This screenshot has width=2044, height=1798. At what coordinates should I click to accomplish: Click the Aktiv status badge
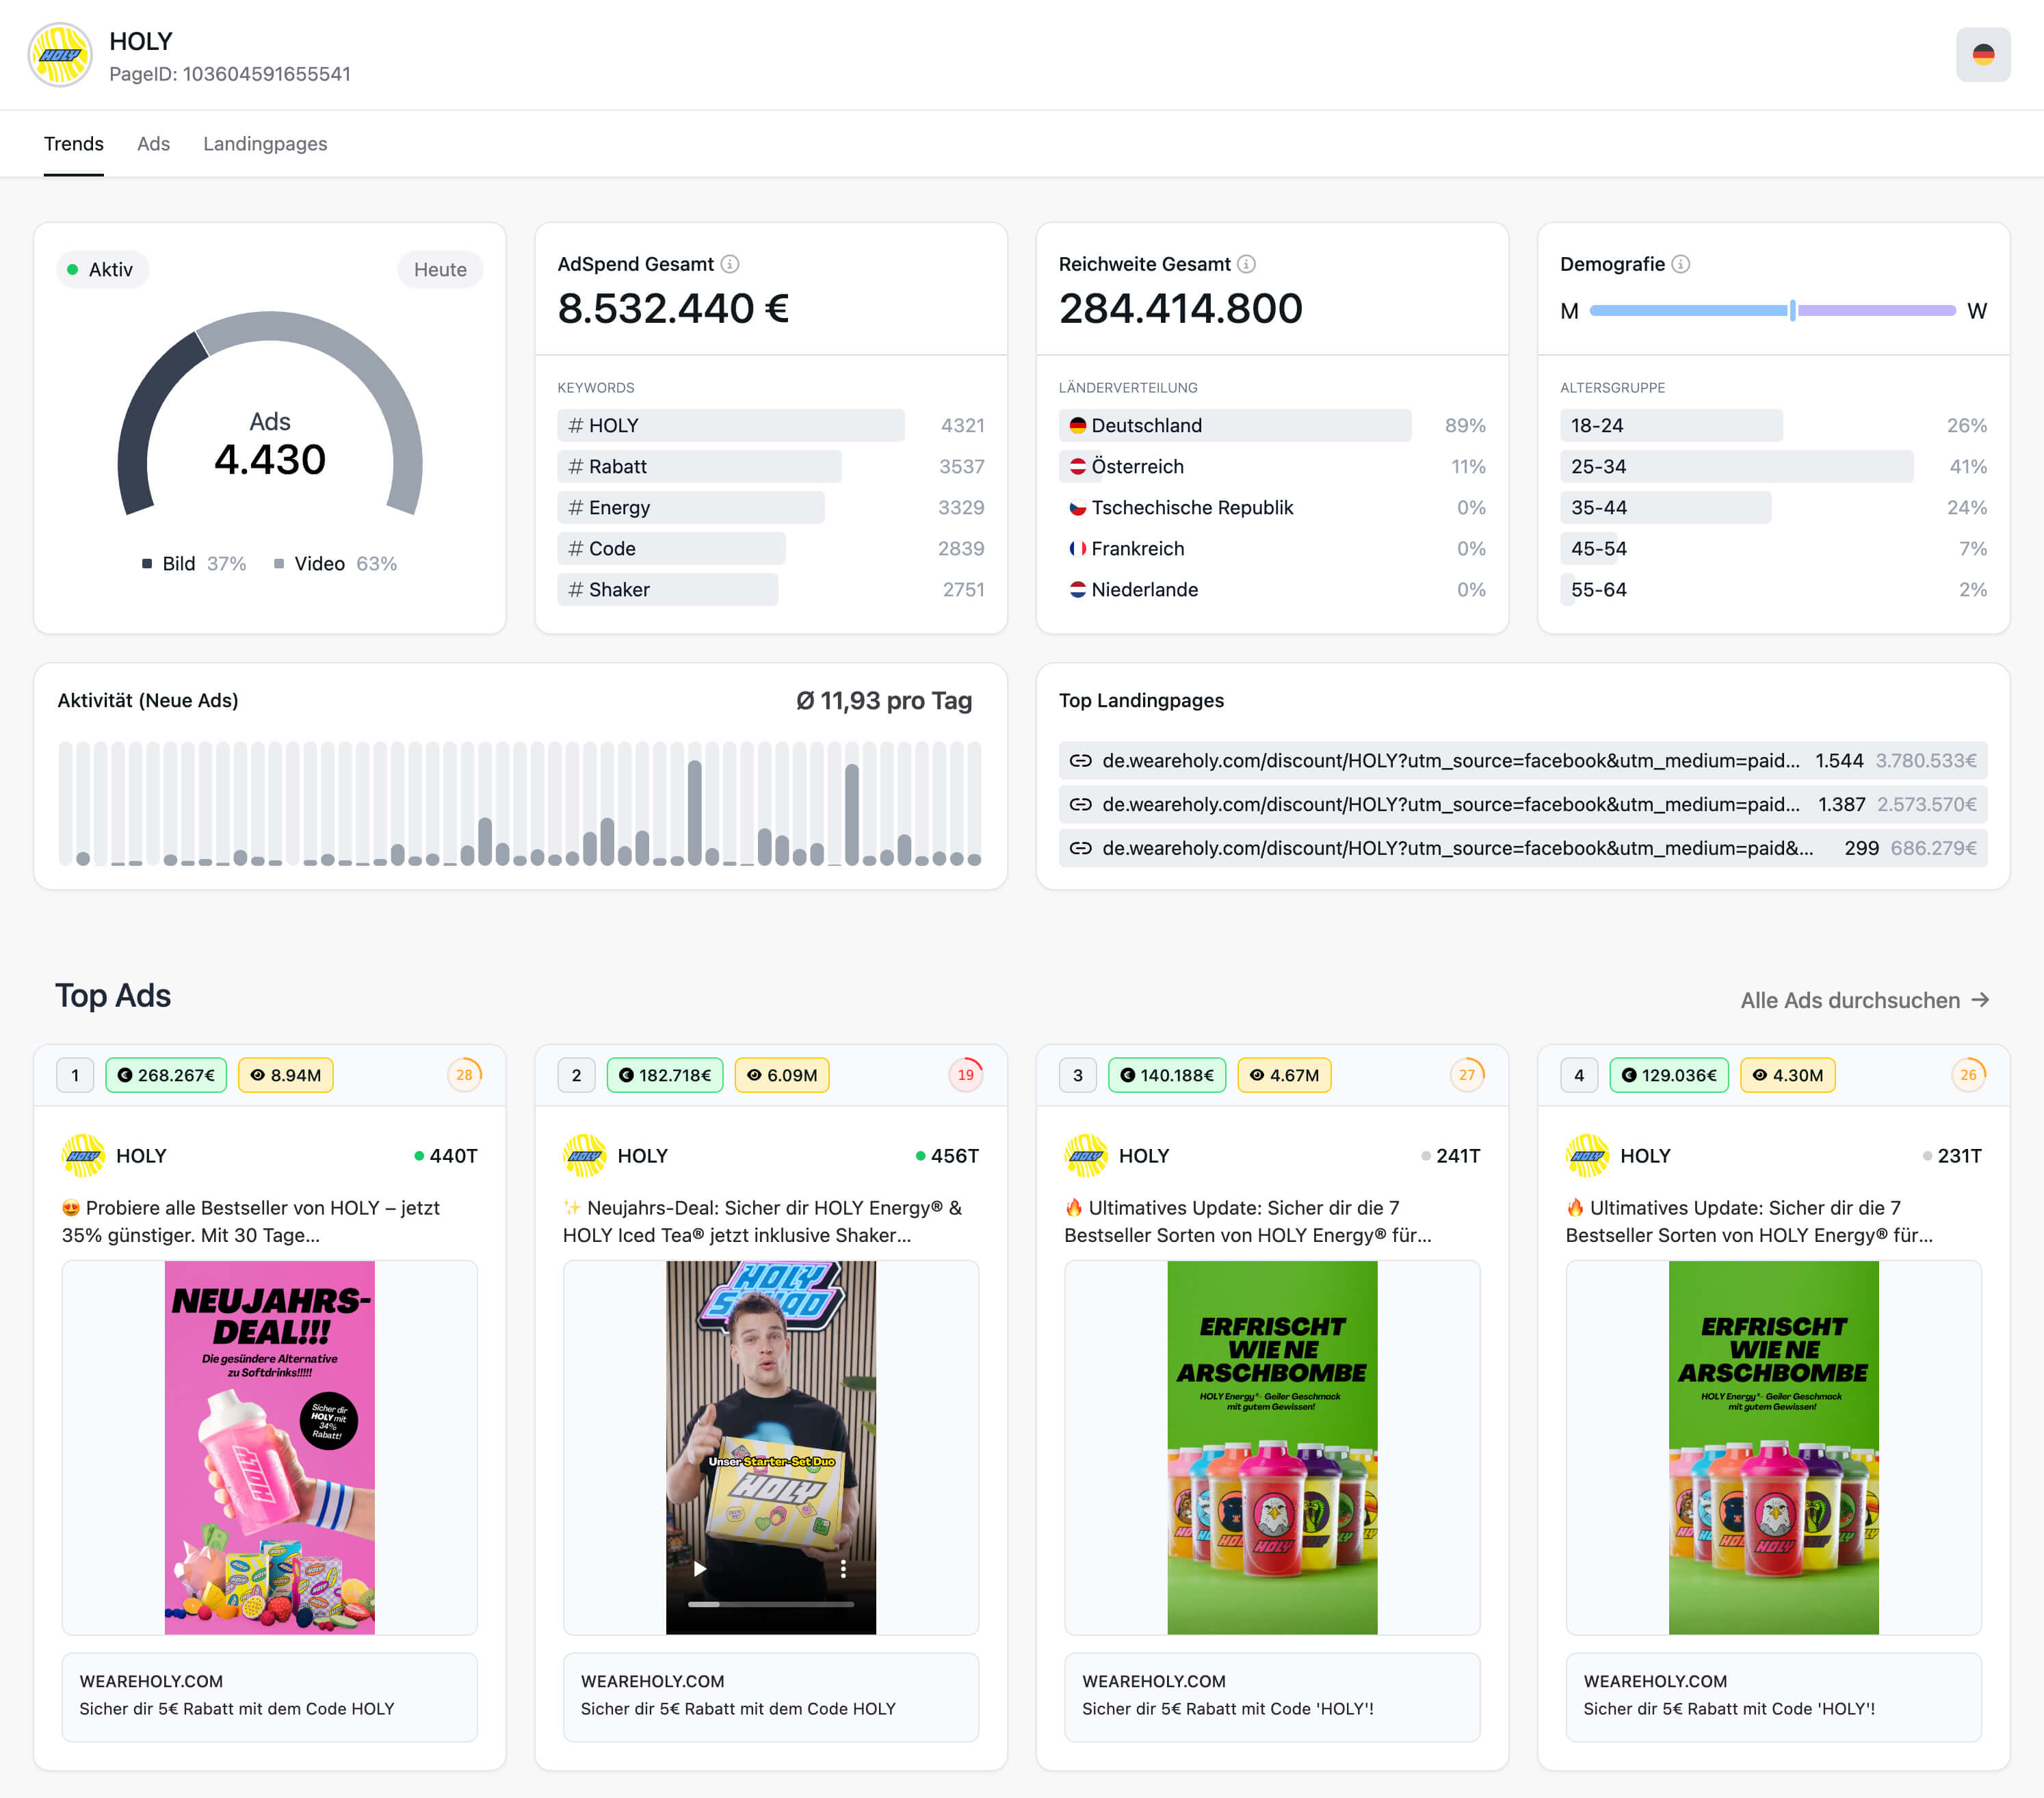pos(102,269)
